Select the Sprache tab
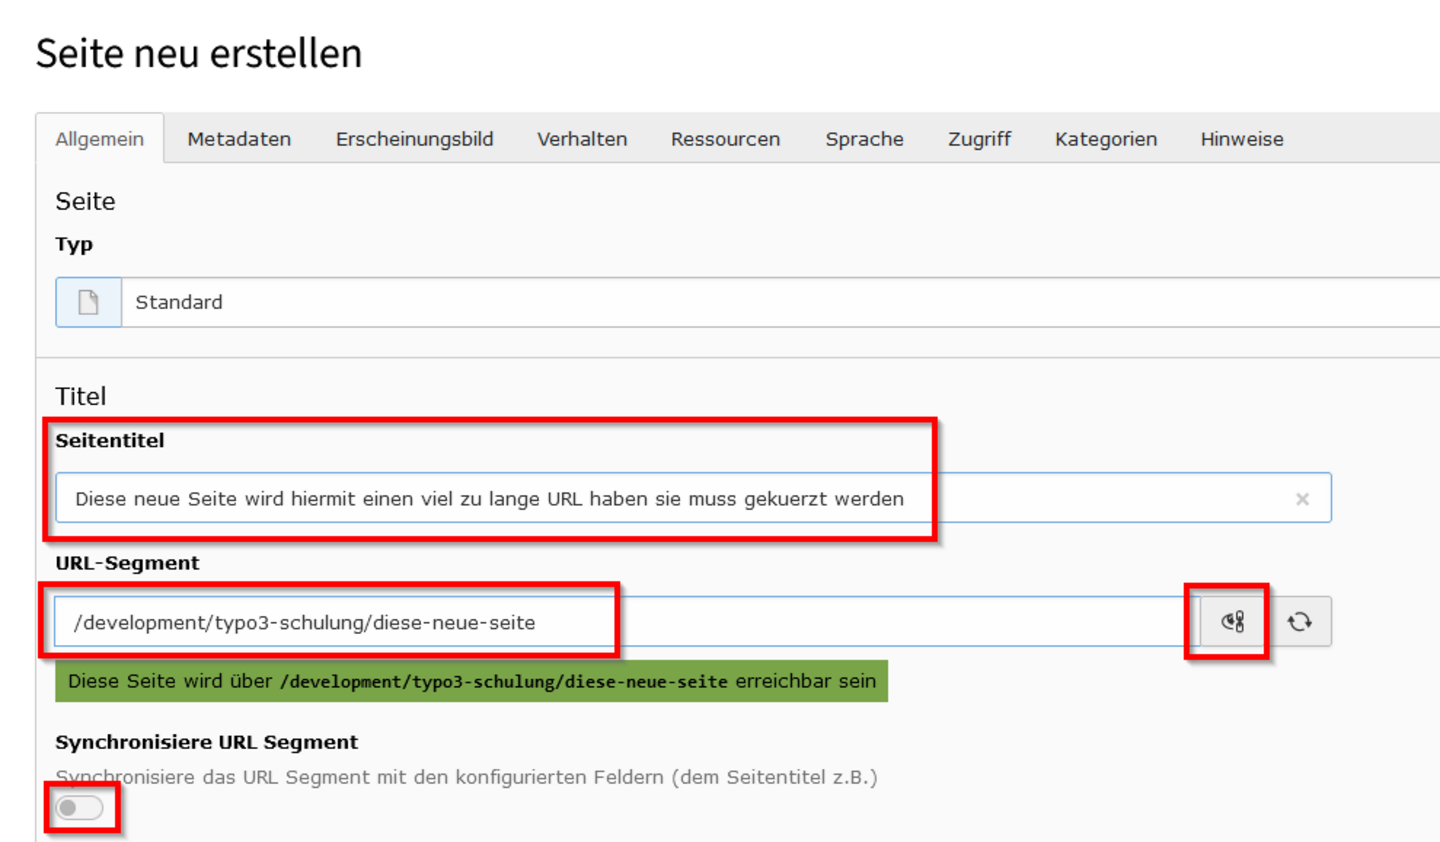The image size is (1440, 842). 864,139
